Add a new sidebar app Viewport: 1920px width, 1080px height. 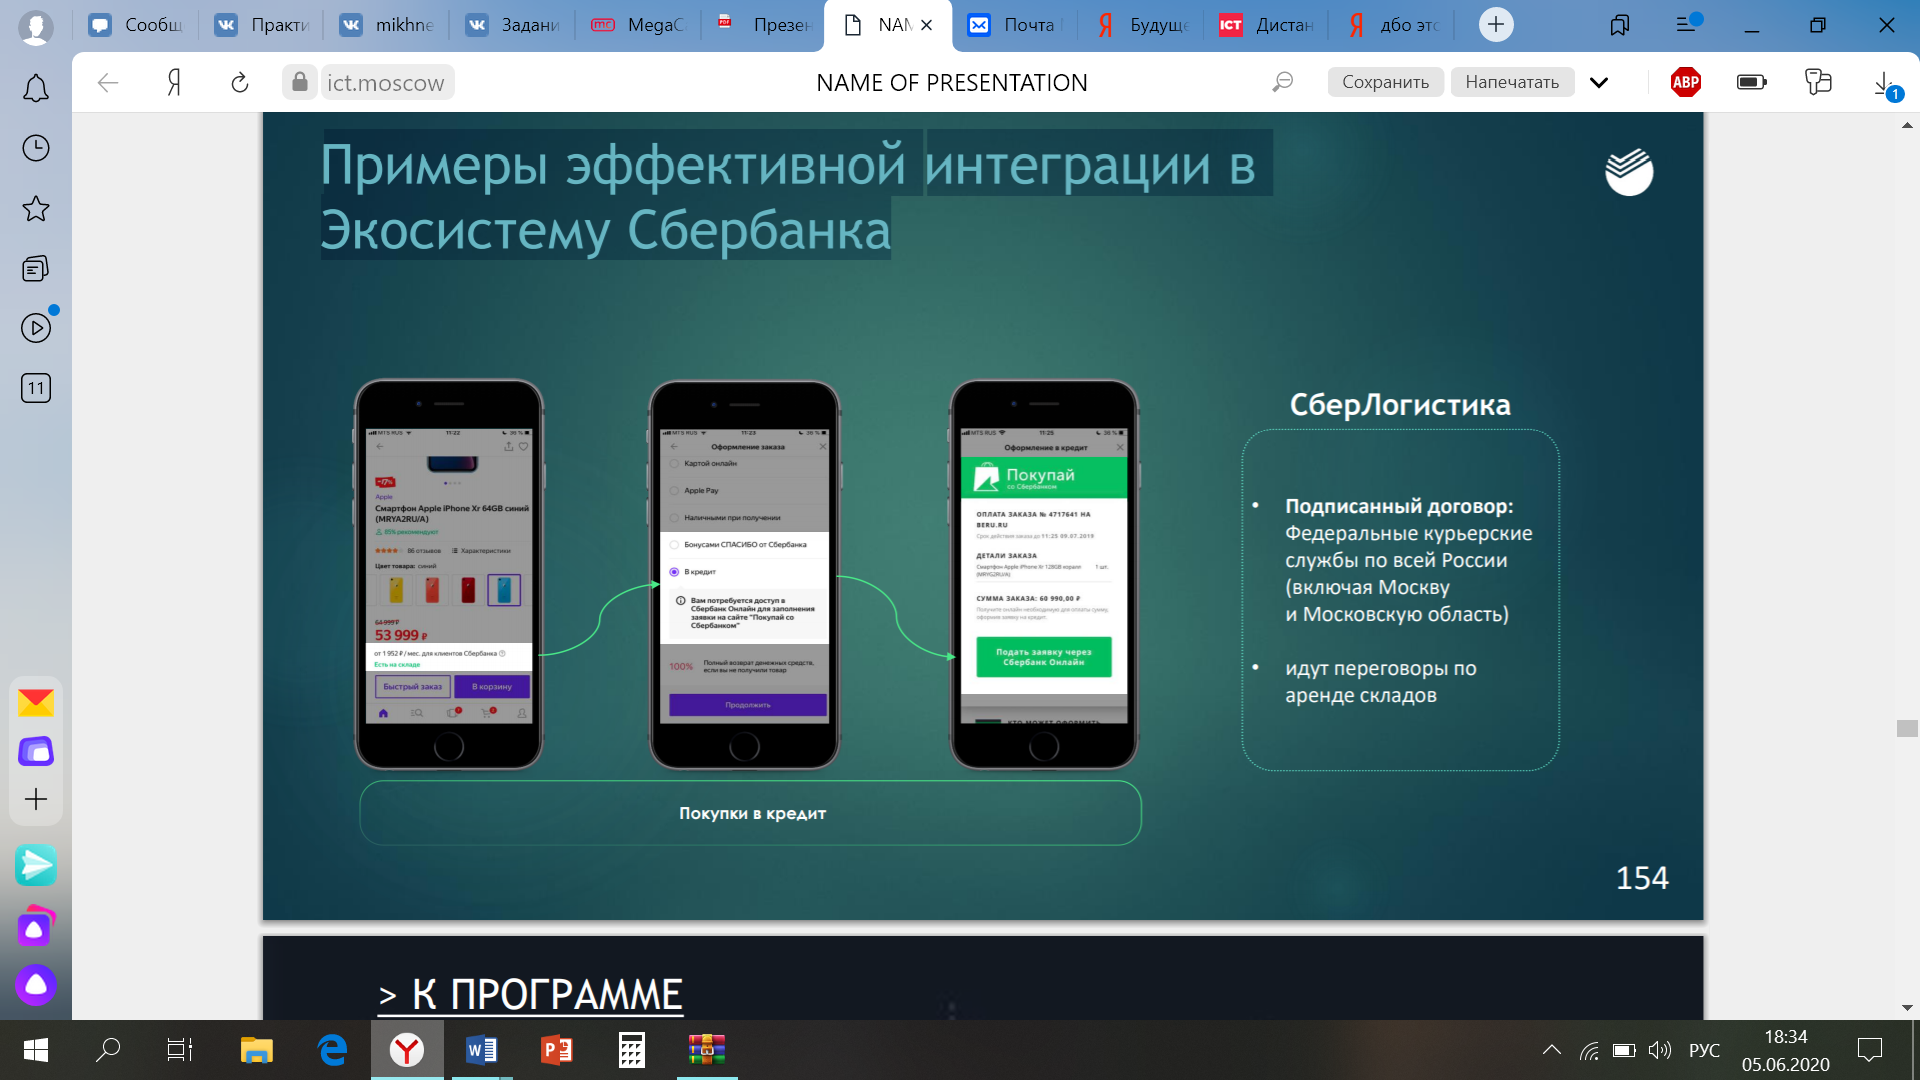[x=36, y=799]
